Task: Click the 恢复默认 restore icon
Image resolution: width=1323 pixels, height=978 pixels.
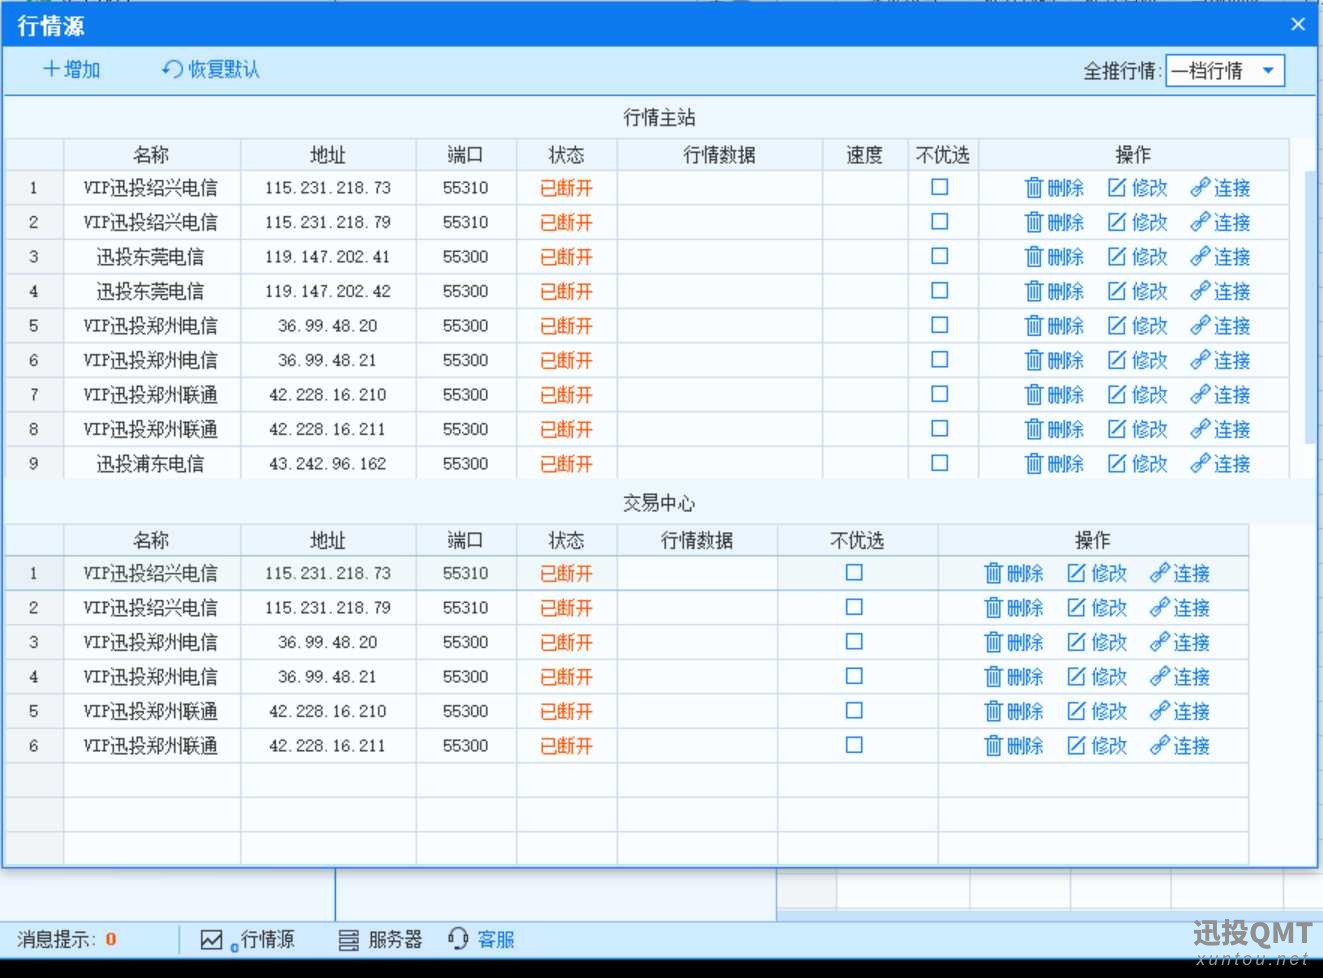Action: tap(173, 69)
